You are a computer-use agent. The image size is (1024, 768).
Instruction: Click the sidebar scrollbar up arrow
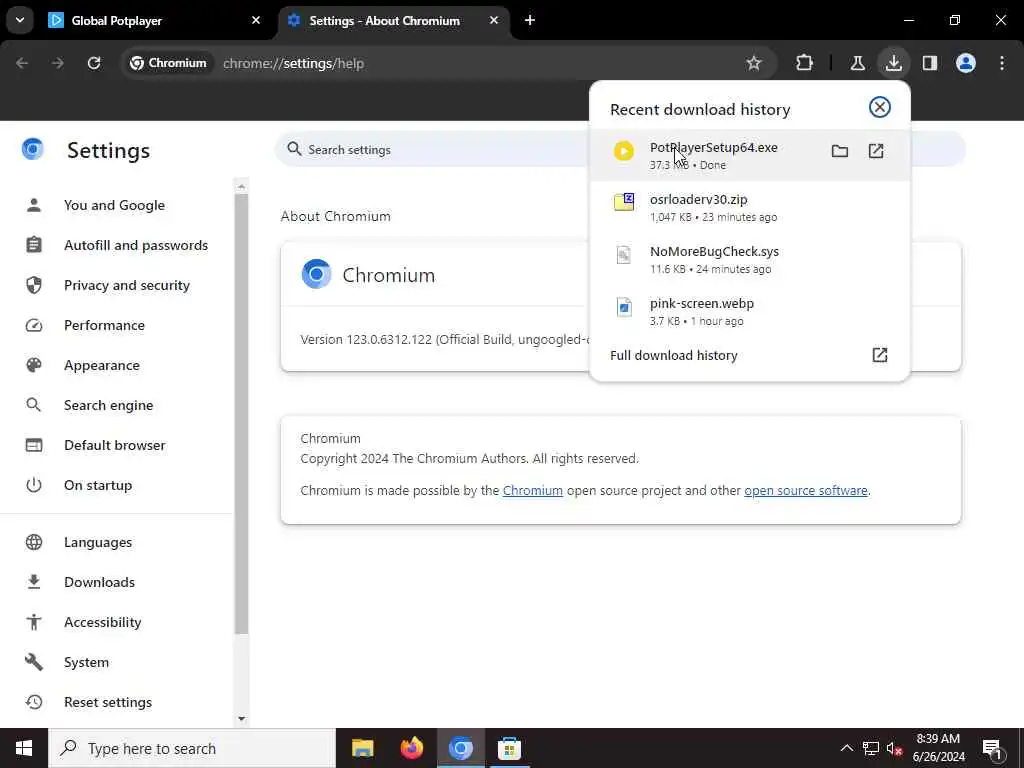coord(242,187)
